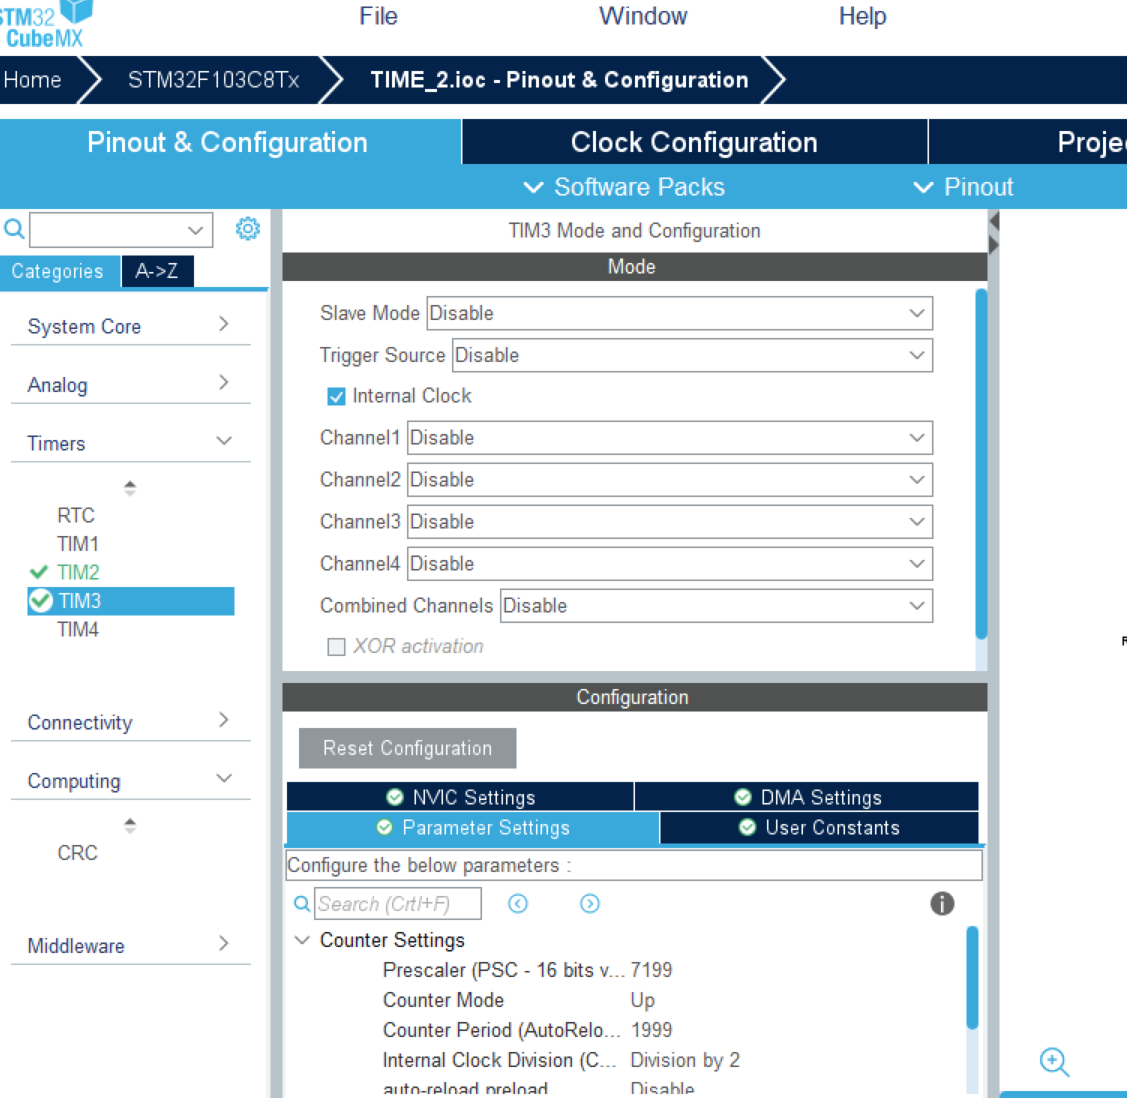Open the Channel3 dropdown

(x=670, y=522)
